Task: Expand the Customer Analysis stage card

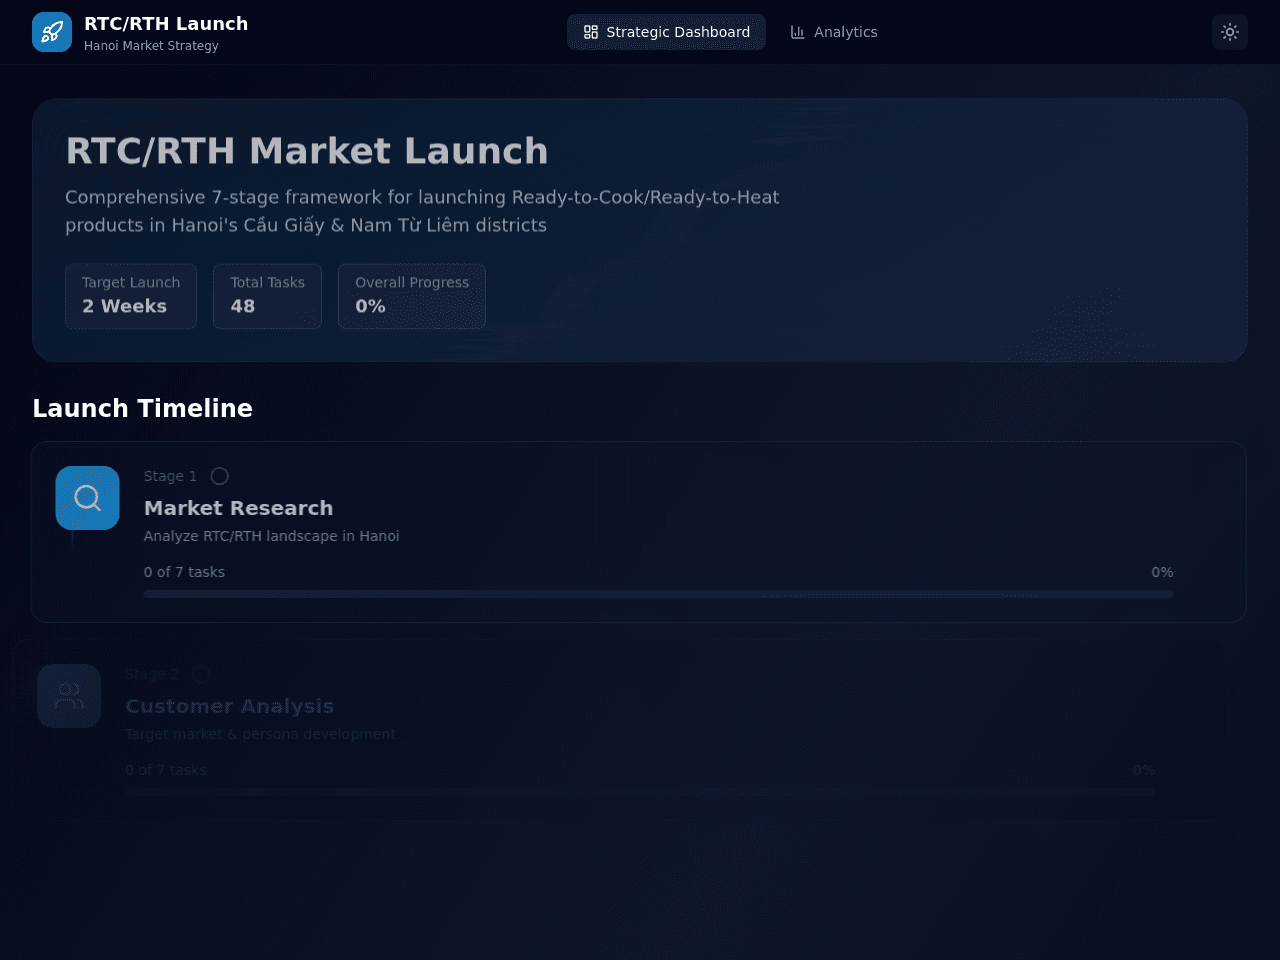Action: click(x=621, y=730)
